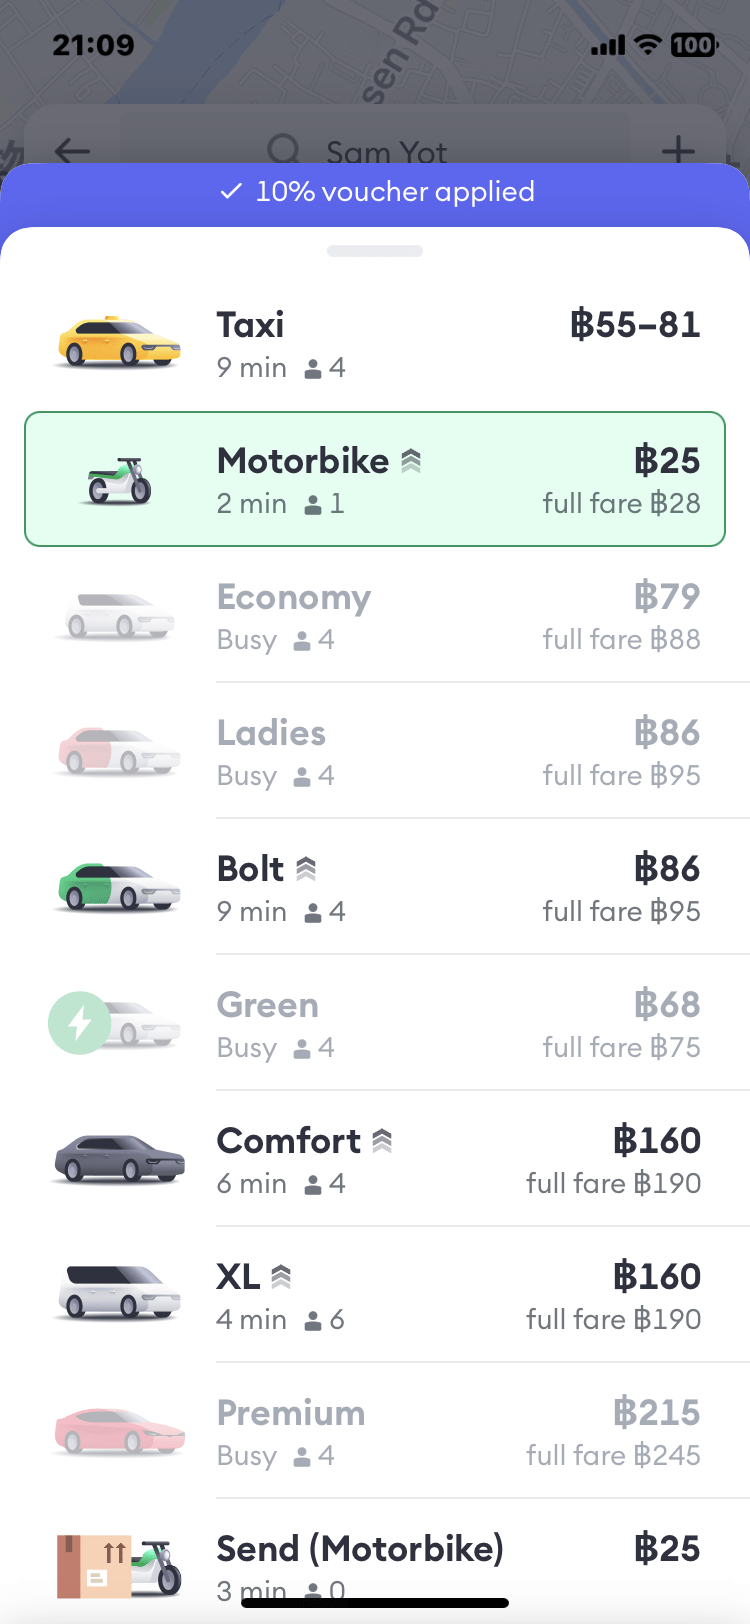Screen dimensions: 750x1624
Task: Add a stop with plus icon
Action: coord(678,152)
